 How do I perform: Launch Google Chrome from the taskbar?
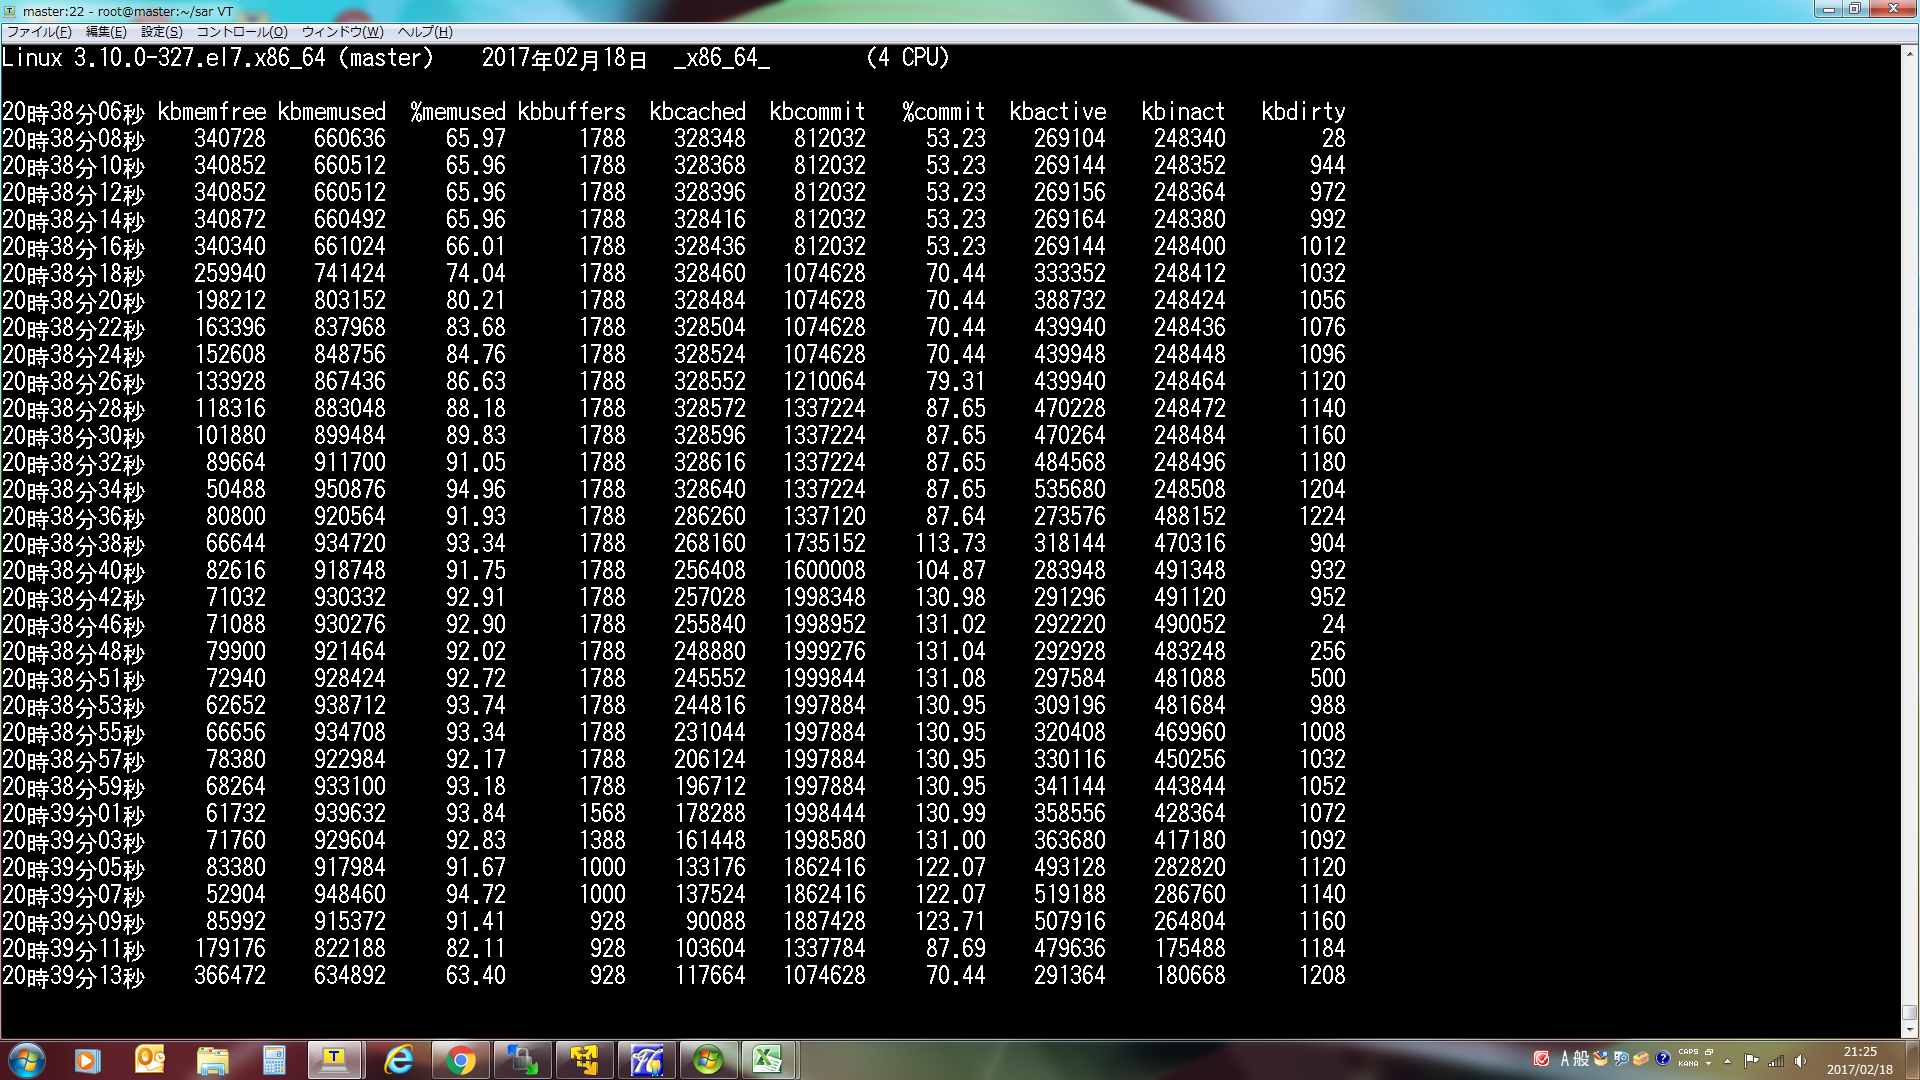(460, 1060)
